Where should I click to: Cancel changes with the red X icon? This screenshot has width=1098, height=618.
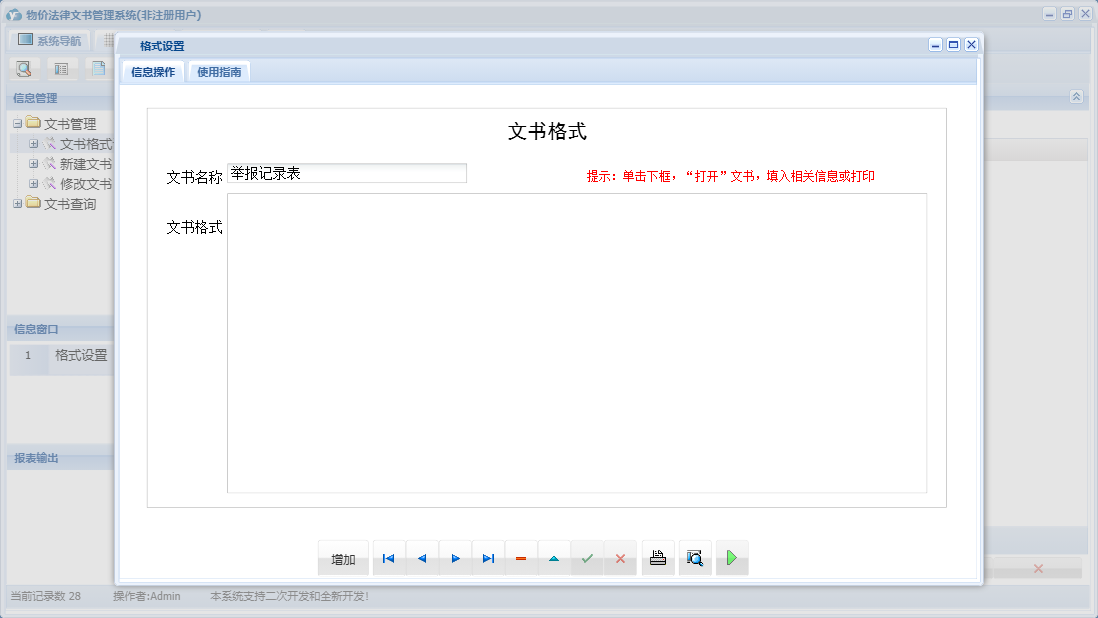point(619,558)
